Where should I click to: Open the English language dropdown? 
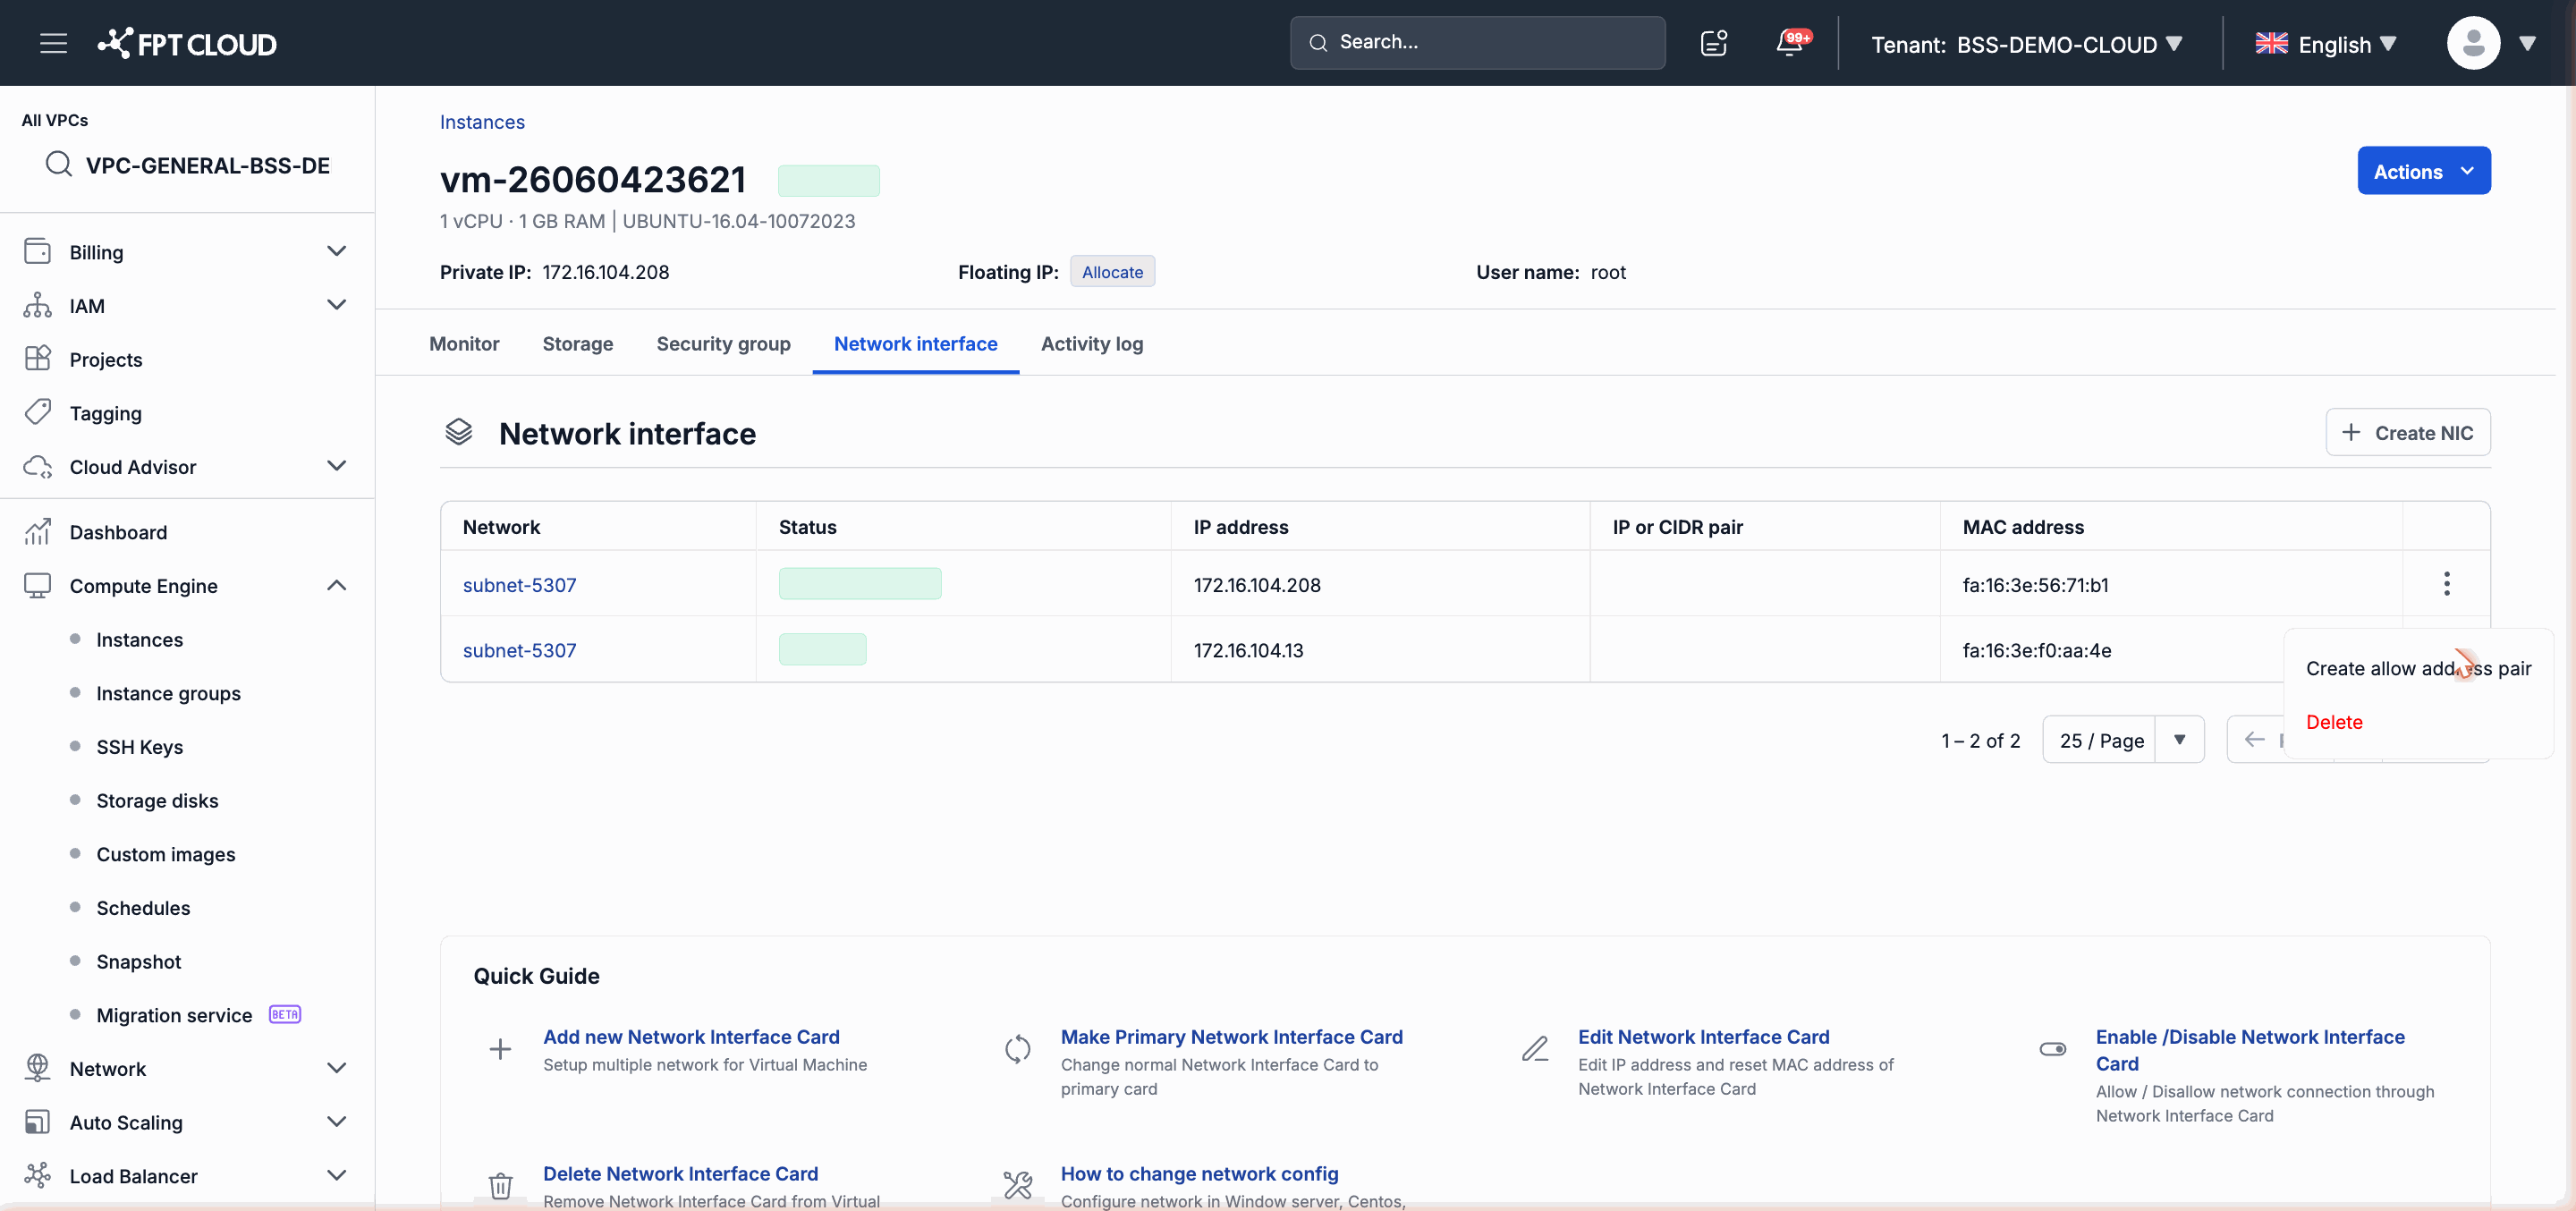click(2325, 44)
